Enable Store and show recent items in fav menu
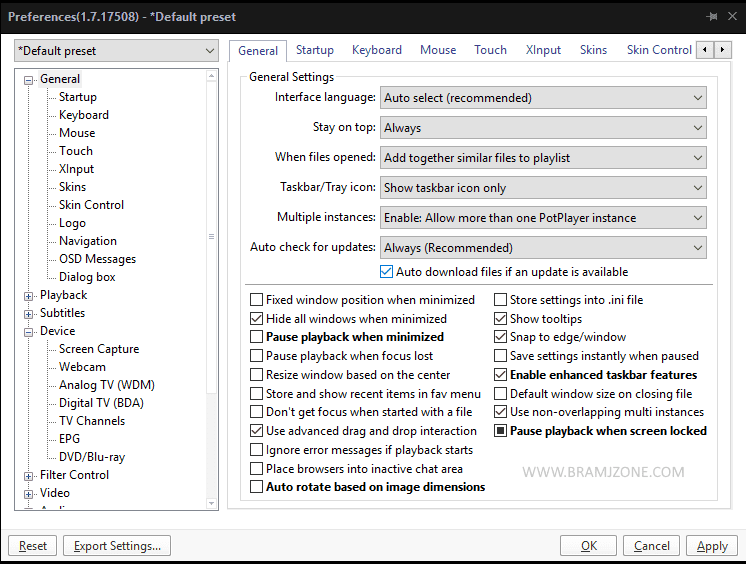746x564 pixels. point(256,394)
